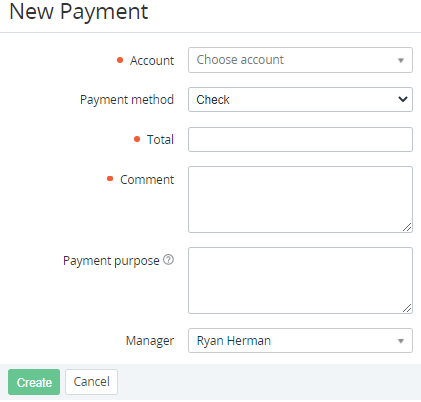Click the Account field label
Viewport: 421px width, 402px height.
(x=152, y=61)
